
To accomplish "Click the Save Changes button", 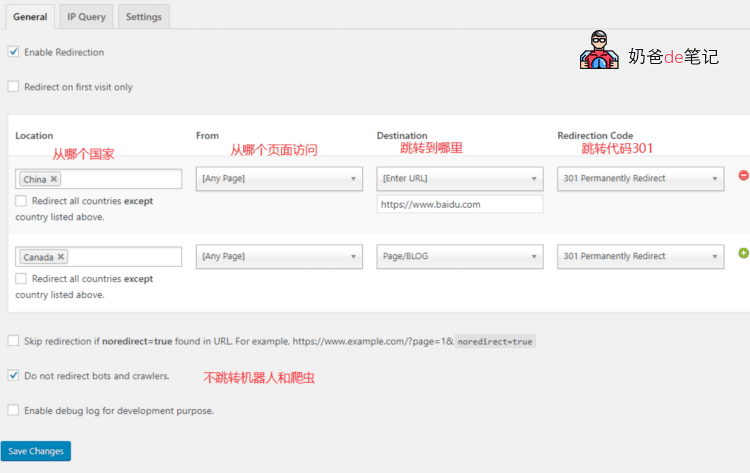I will (x=36, y=451).
